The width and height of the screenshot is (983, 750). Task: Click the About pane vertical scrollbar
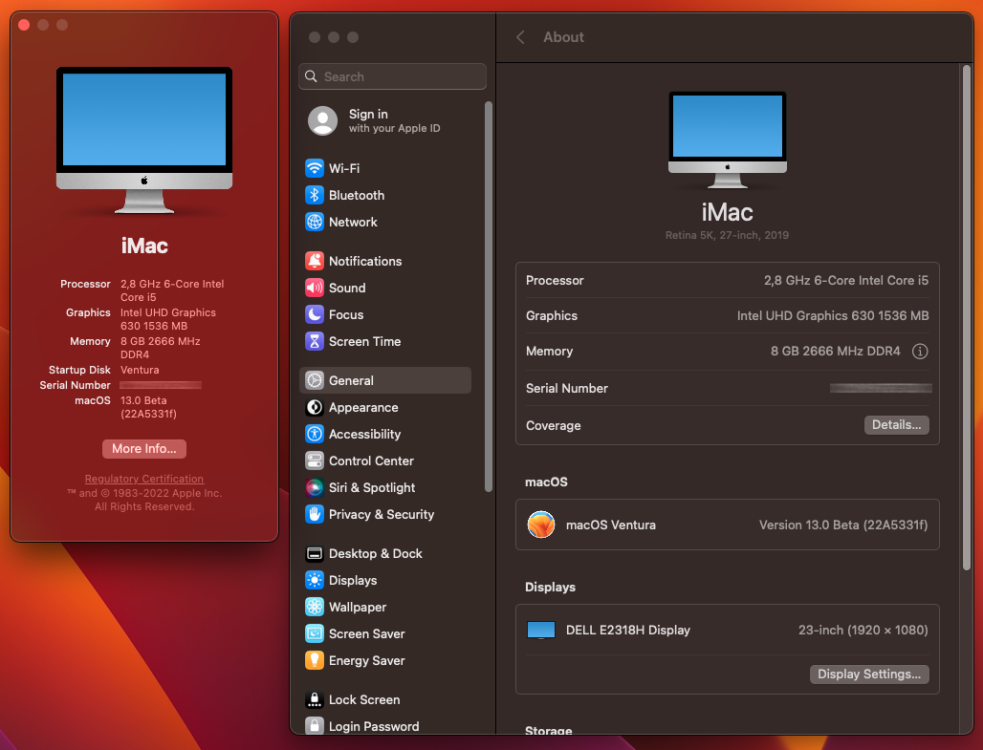(966, 317)
